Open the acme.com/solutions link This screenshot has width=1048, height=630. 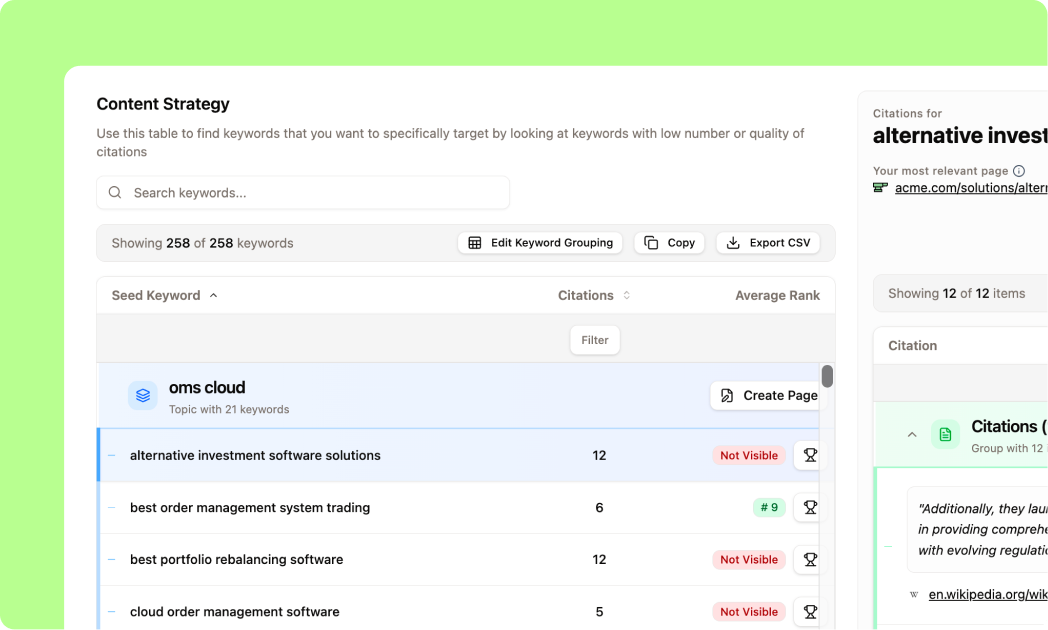coord(971,188)
